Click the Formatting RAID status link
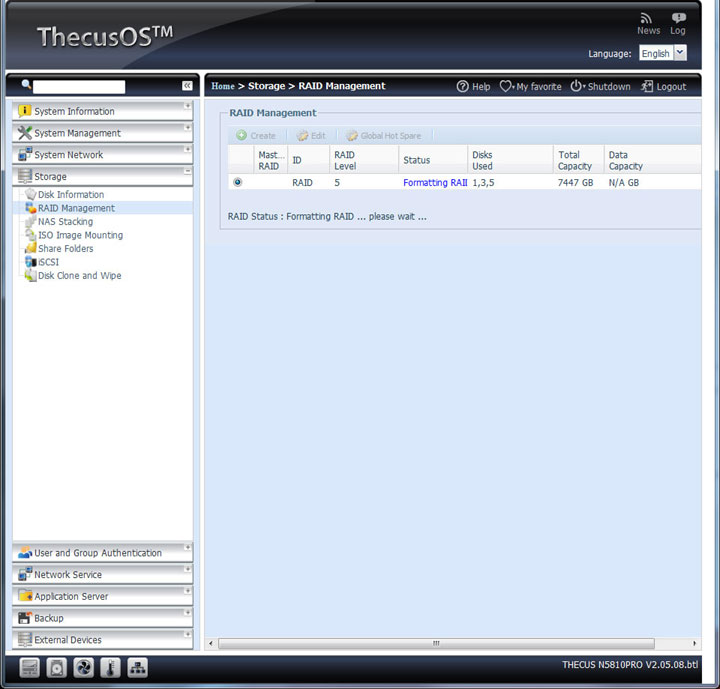The image size is (720, 689). (x=435, y=182)
